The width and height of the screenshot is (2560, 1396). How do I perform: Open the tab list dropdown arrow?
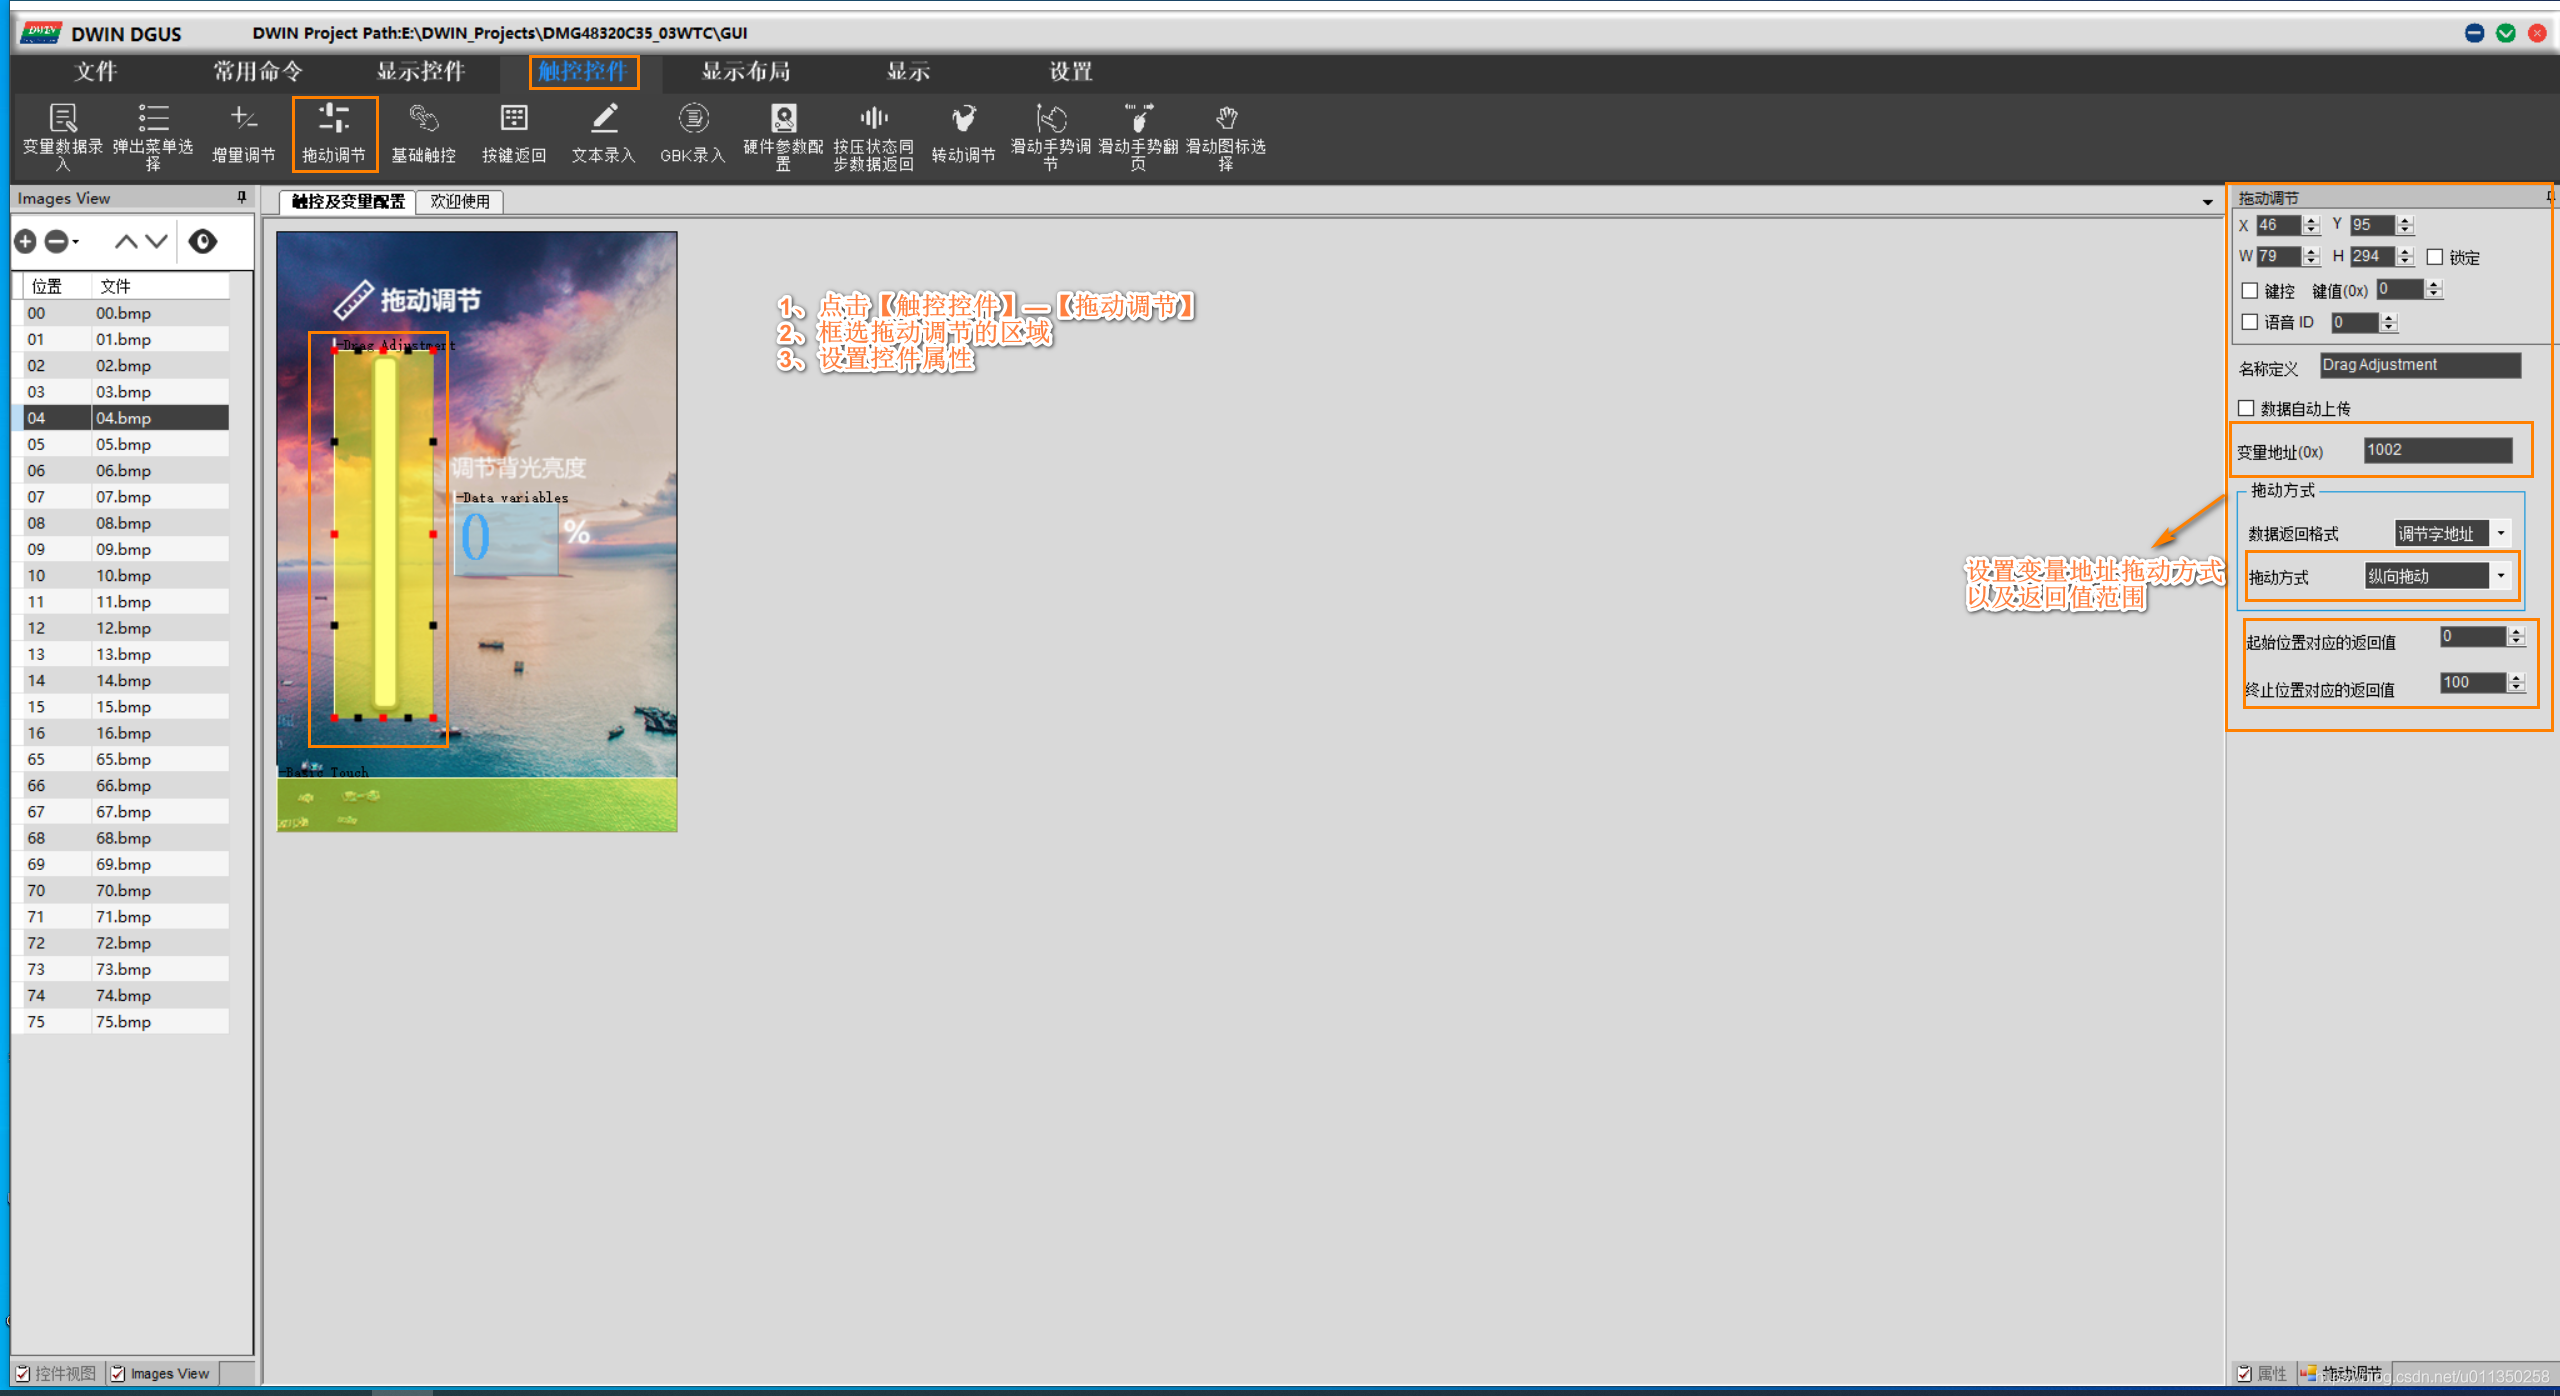2207,202
